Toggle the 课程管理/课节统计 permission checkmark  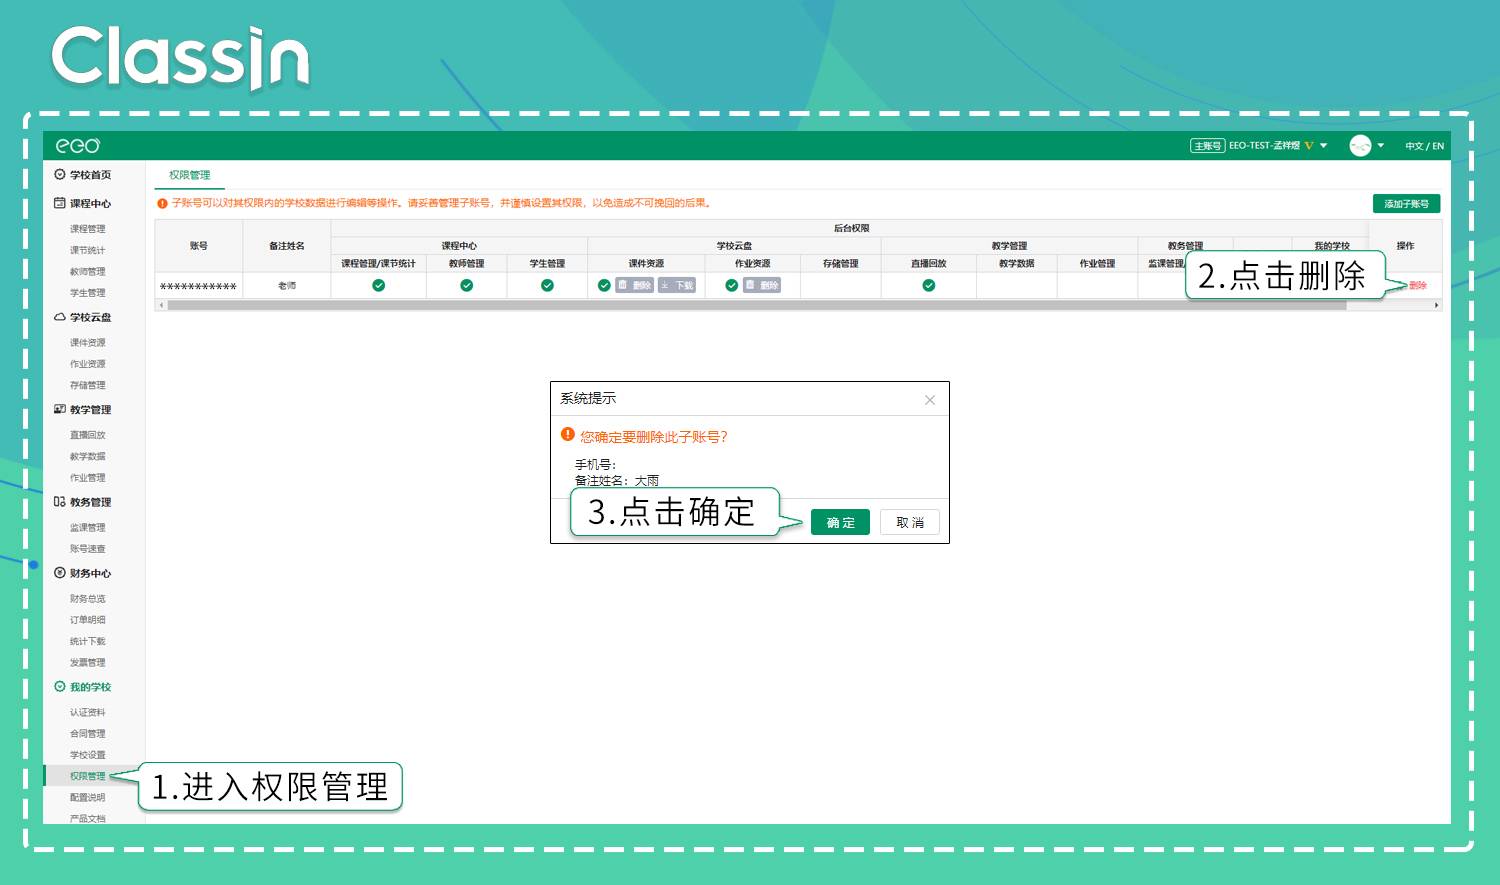point(378,285)
